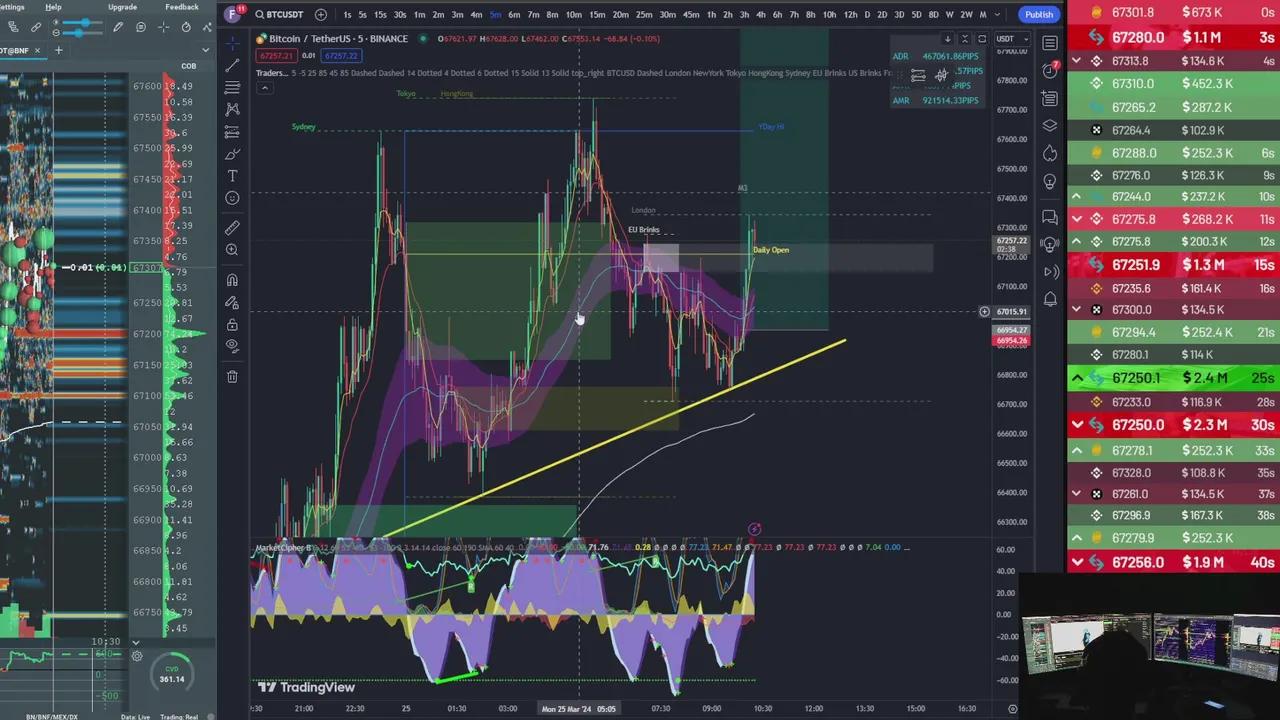
Task: Open the chats speech bubble icon
Action: [x=1050, y=216]
